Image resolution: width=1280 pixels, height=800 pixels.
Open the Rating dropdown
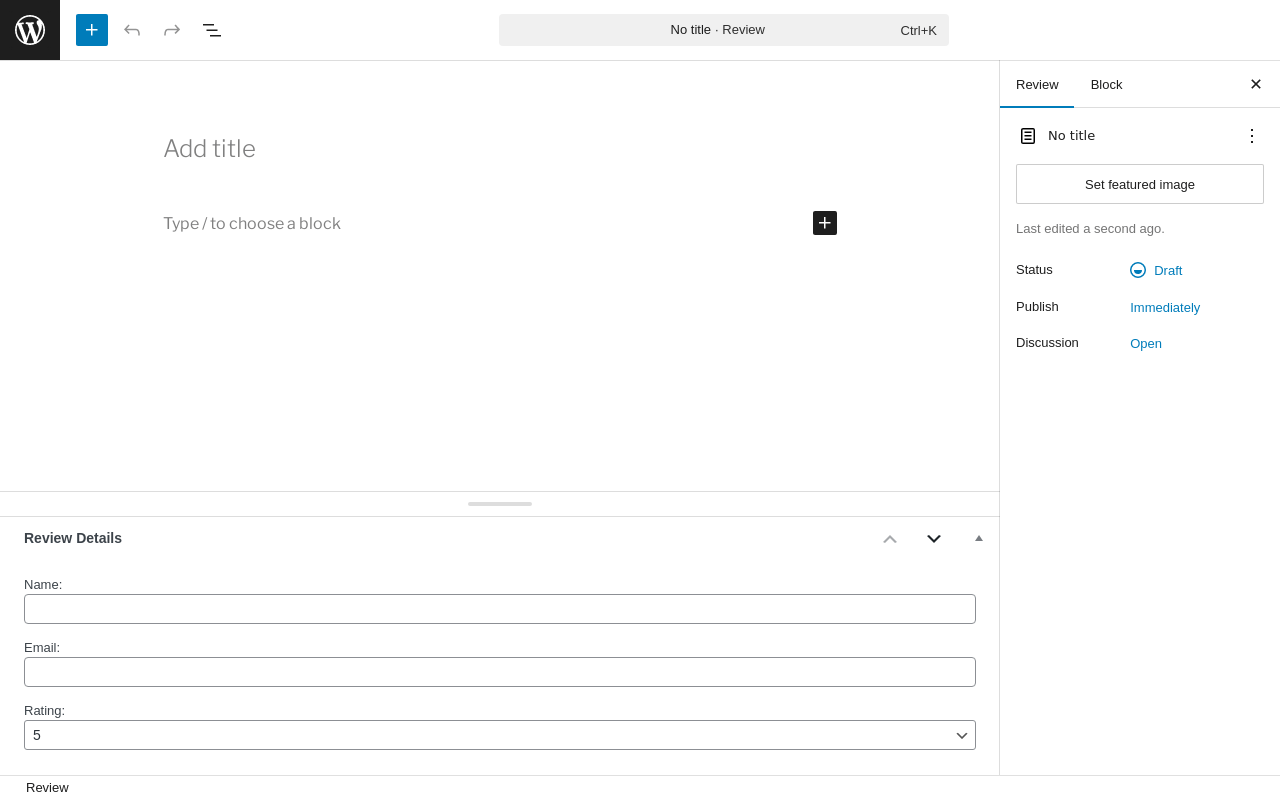[500, 735]
